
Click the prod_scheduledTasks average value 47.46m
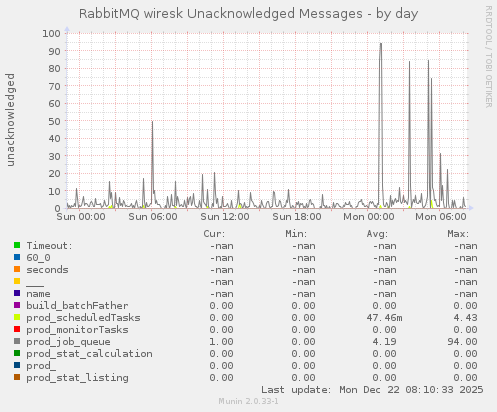point(384,318)
